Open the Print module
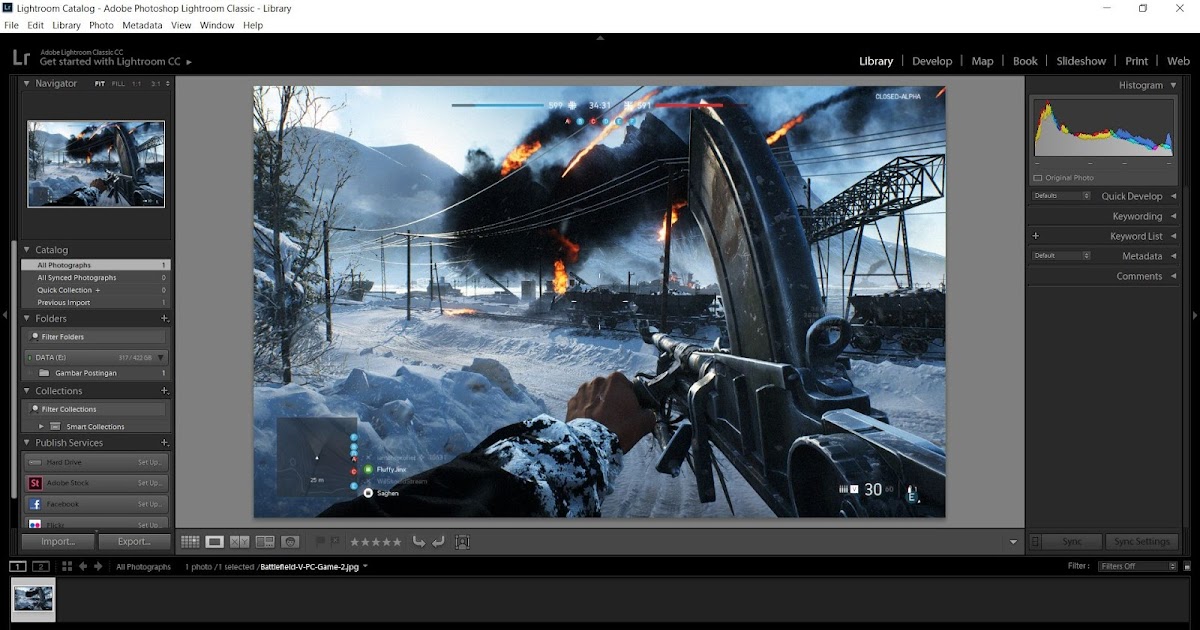 (x=1136, y=61)
